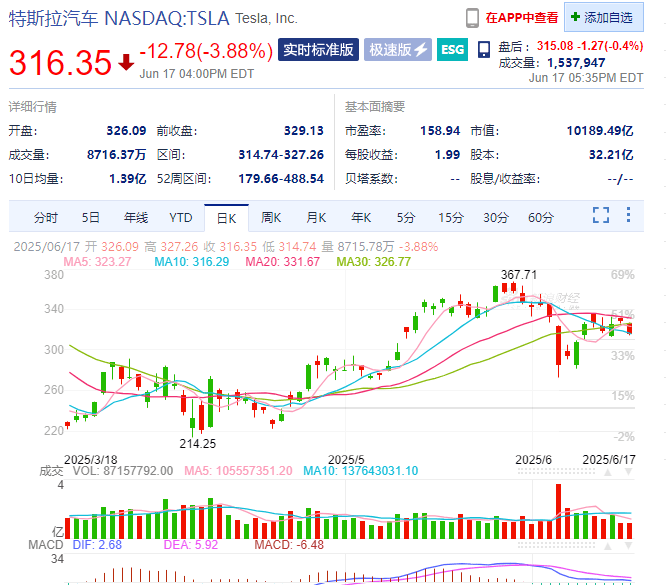This screenshot has height=585, width=666.
Task: Switch to 极速版 mode
Action: (x=398, y=50)
